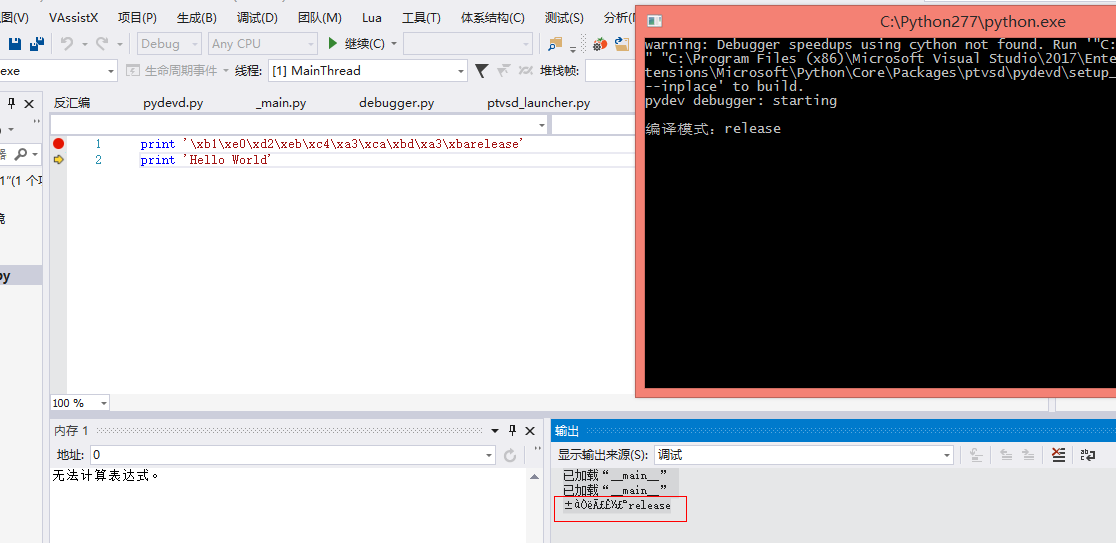This screenshot has width=1116, height=543.
Task: Click the toolbar bug-with-gear icon
Action: (x=600, y=44)
